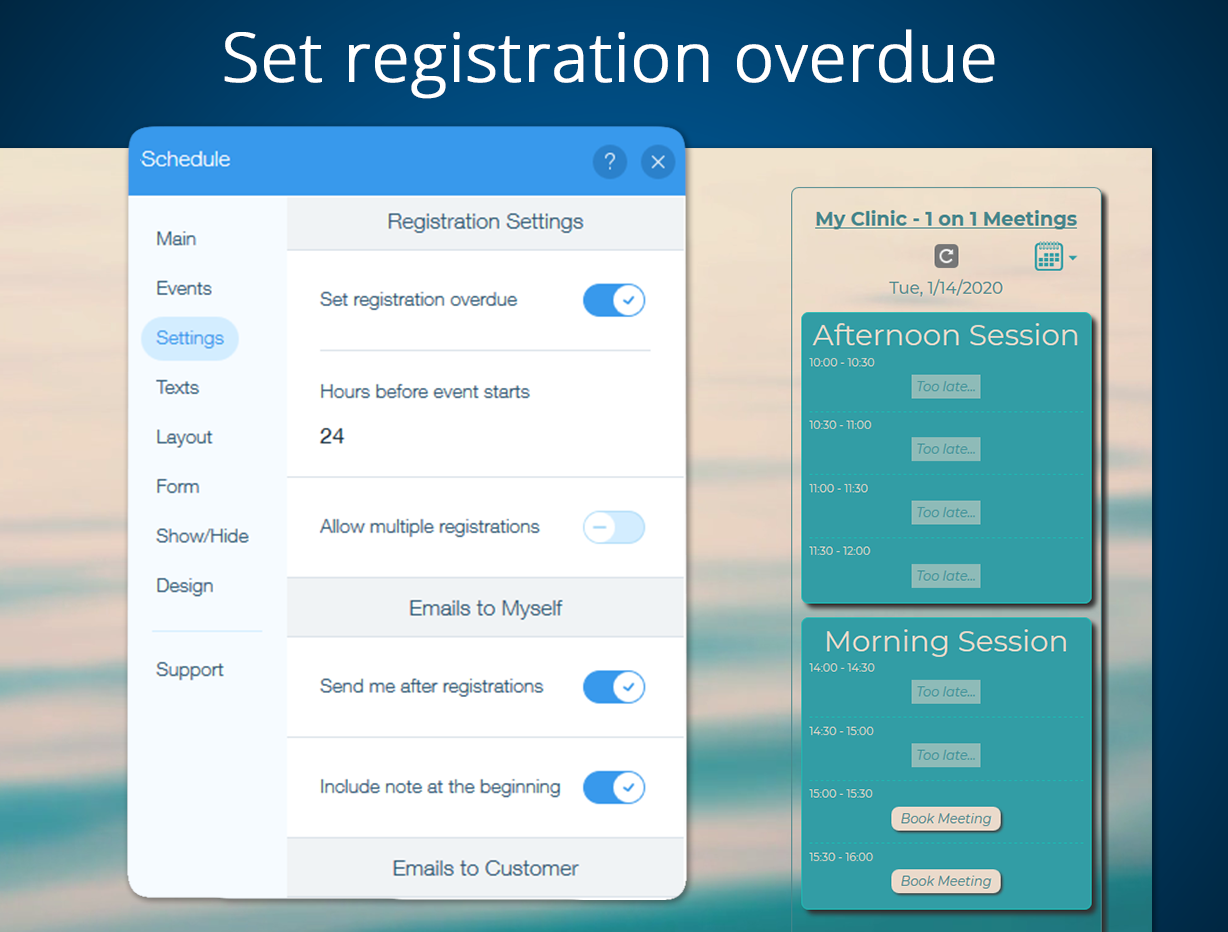Click the Hours before event starts label
Screen dimensions: 1228x932
425,392
